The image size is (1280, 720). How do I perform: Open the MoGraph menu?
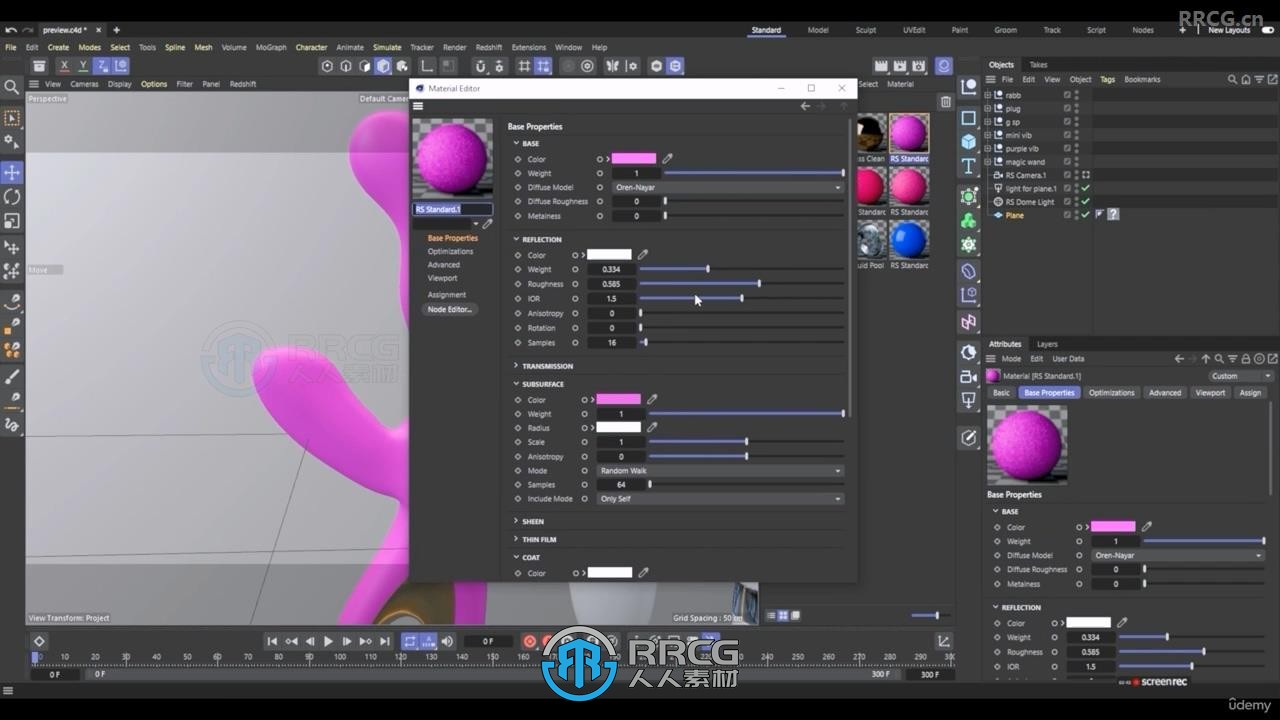tap(271, 47)
